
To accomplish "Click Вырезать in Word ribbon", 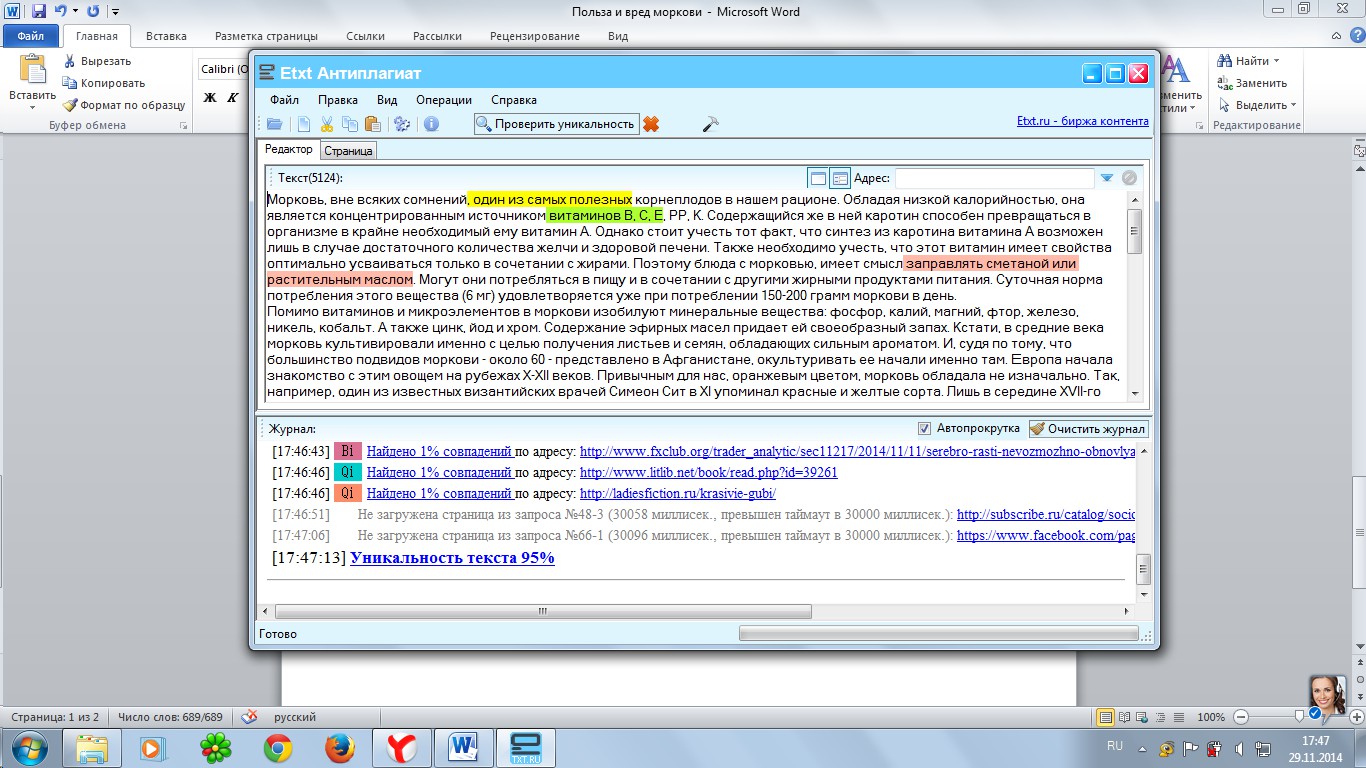I will tap(96, 61).
